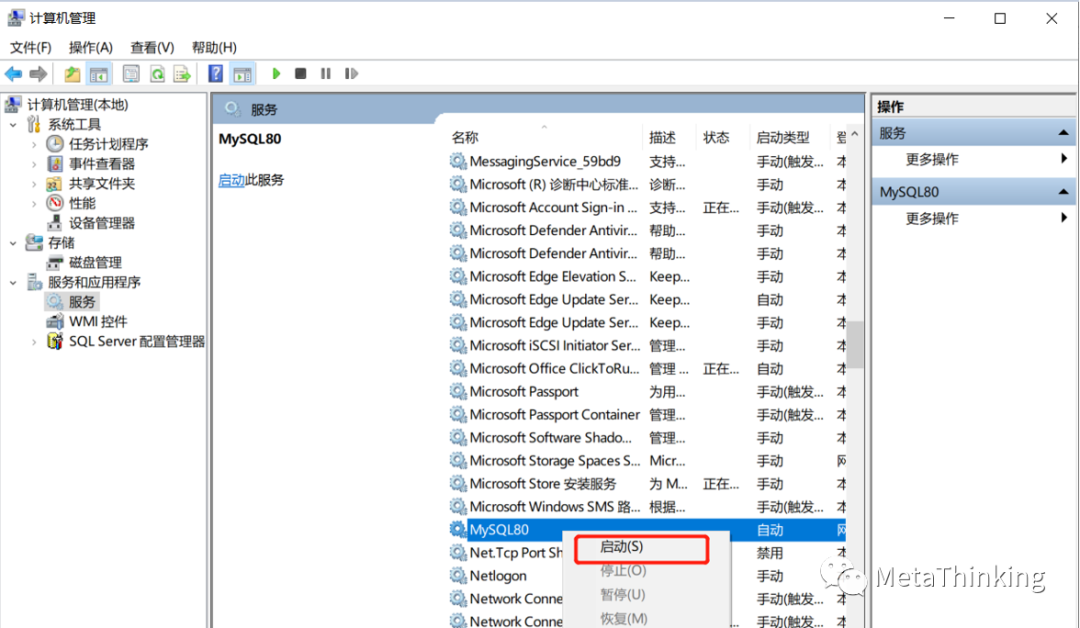Select the Microsoft Account Sign-in service row
The width and height of the screenshot is (1080, 628).
click(646, 207)
